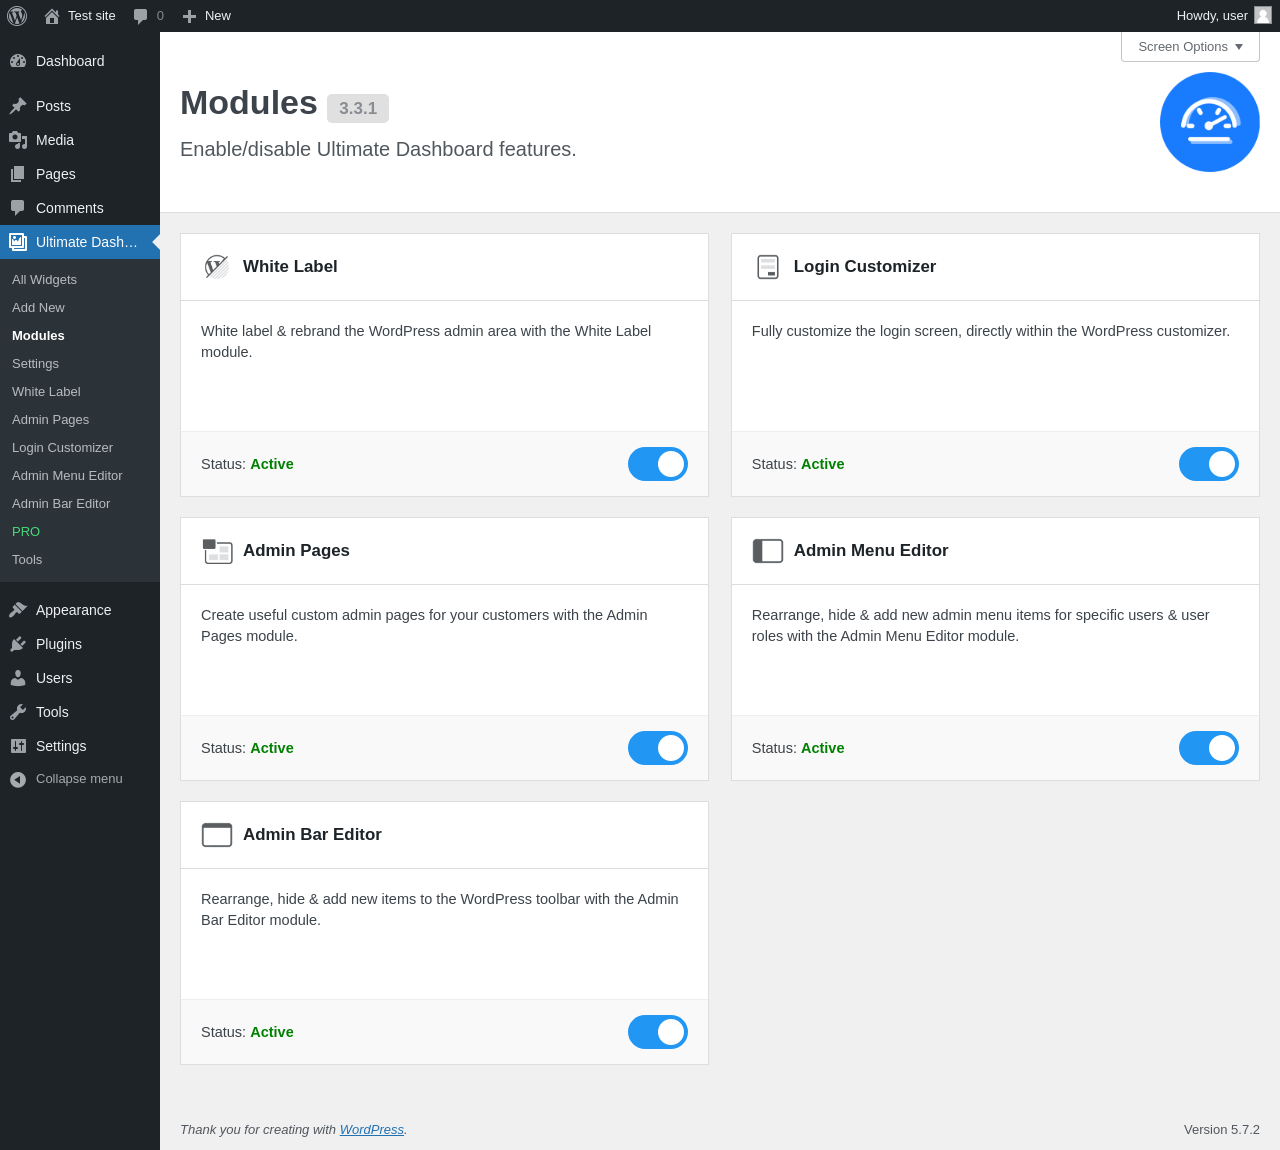Toggle the Admin Pages module off
1280x1150 pixels.
658,748
